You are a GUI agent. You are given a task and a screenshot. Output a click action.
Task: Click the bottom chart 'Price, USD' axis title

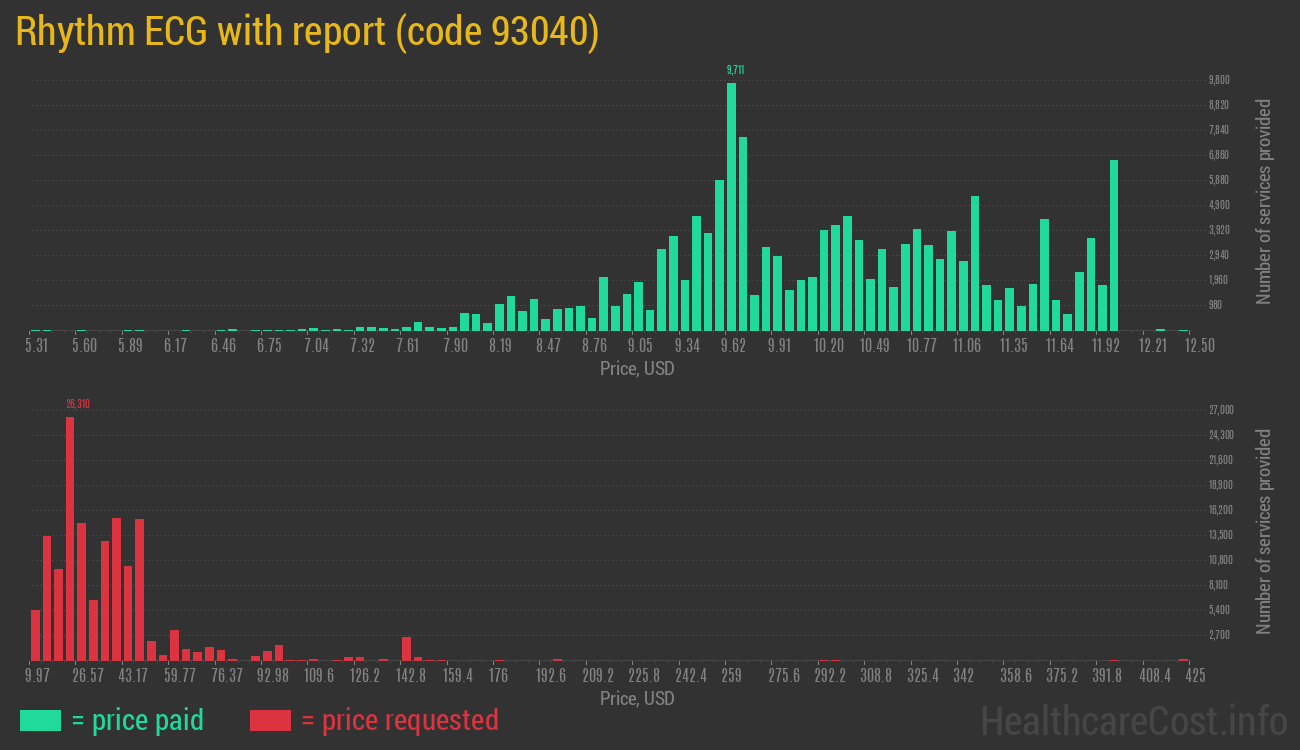click(x=637, y=698)
